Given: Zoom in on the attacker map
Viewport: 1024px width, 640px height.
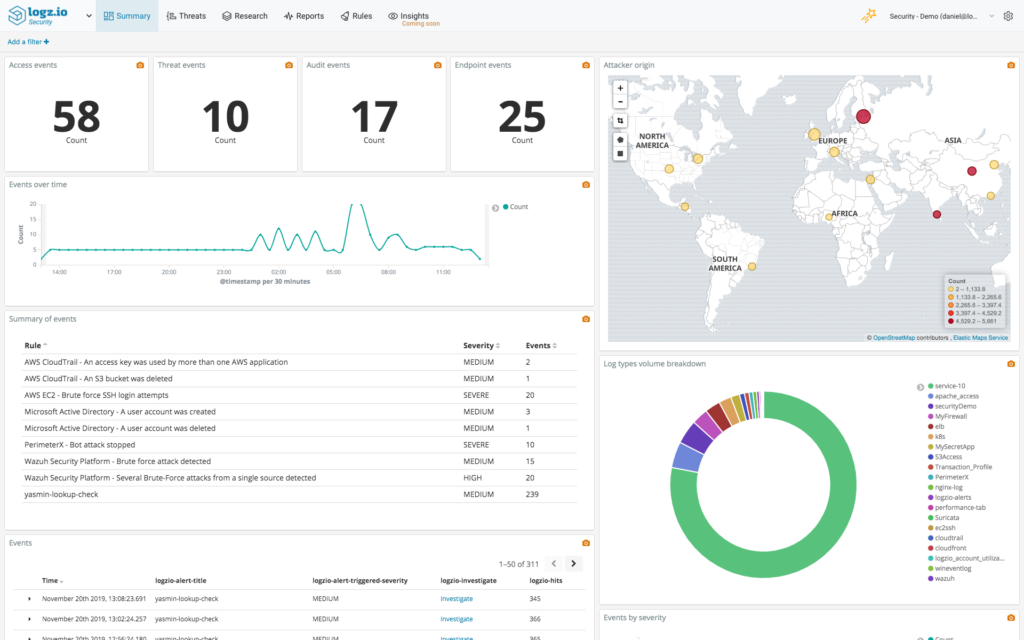Looking at the screenshot, I should click(x=620, y=88).
